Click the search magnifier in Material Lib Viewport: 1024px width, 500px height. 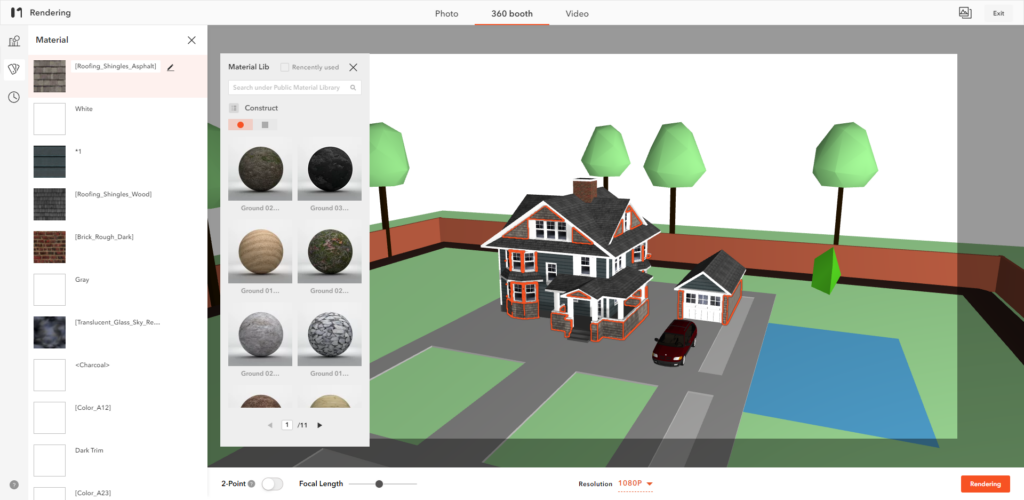click(353, 88)
